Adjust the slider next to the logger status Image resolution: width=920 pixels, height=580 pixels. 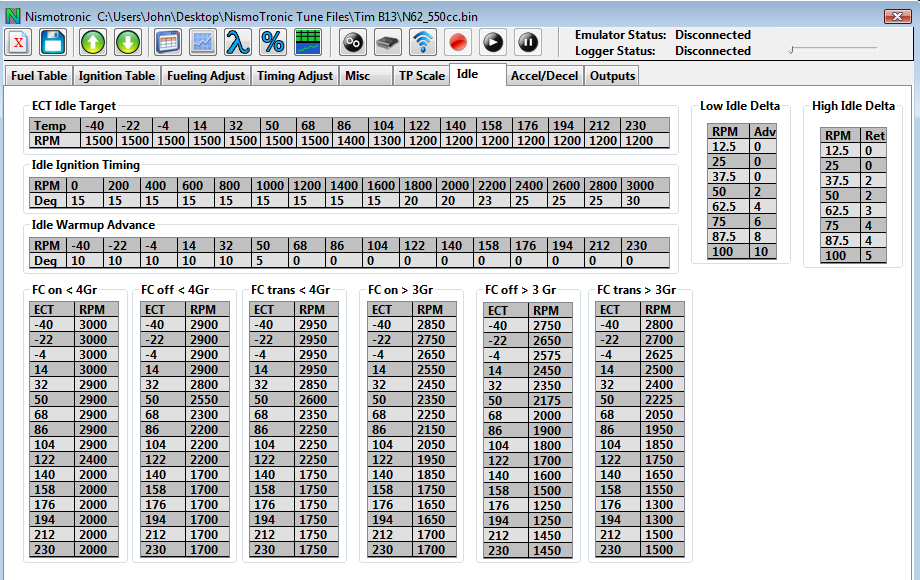(791, 48)
